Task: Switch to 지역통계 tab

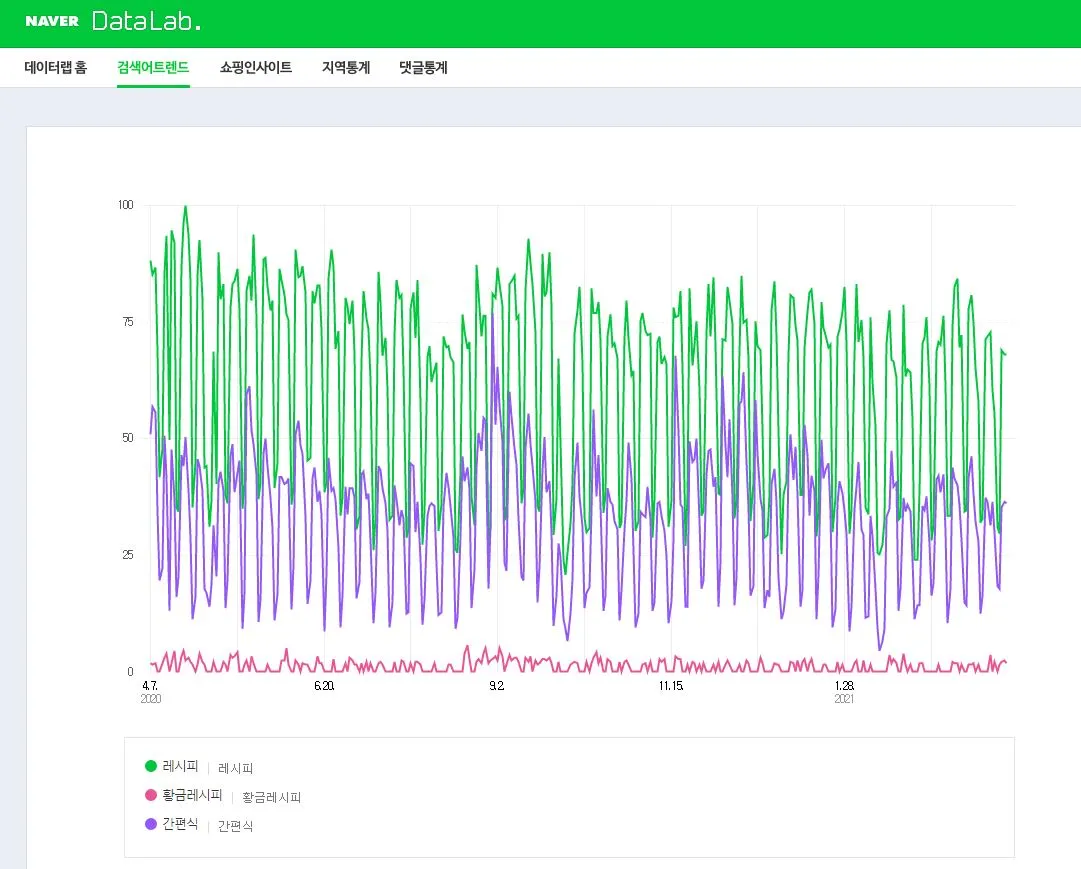Action: tap(346, 68)
